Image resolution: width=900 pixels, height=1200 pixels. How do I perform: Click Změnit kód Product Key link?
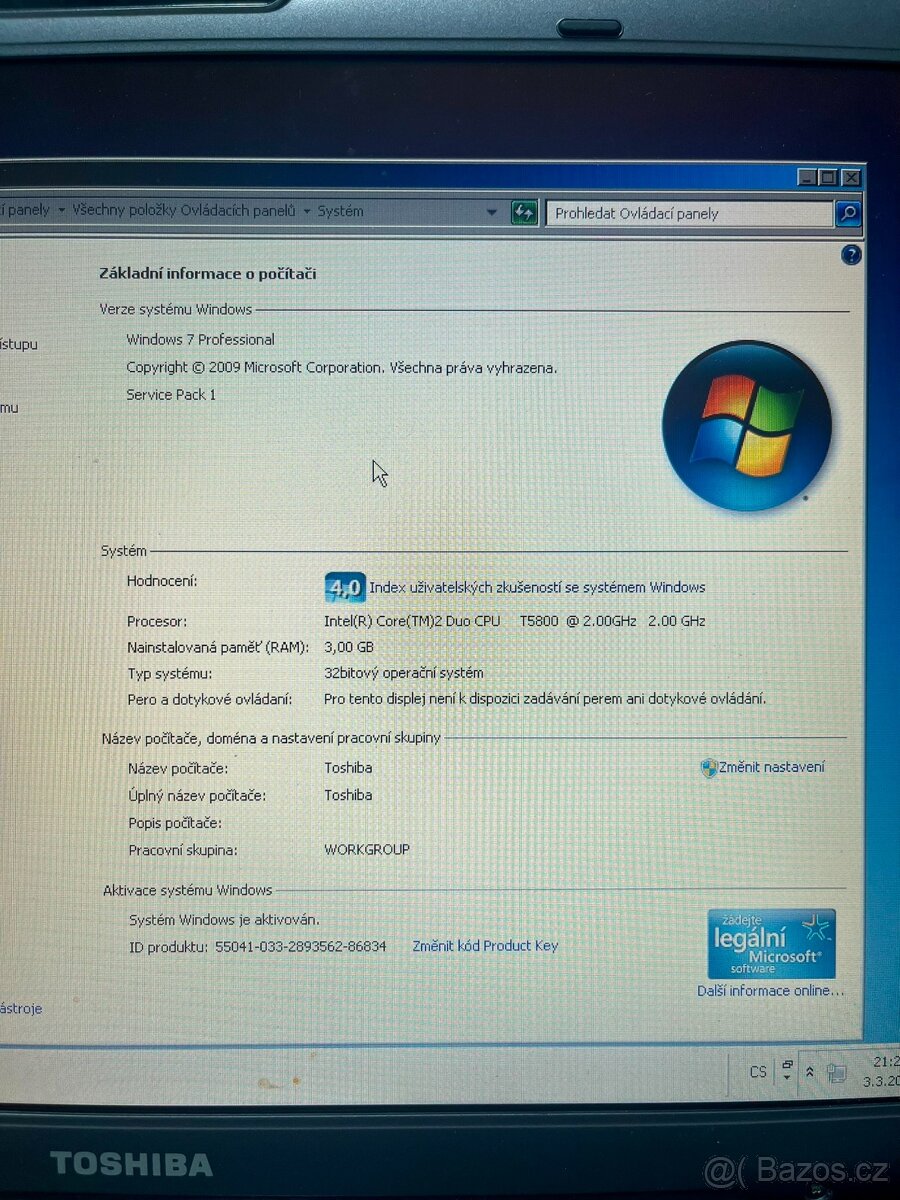485,946
